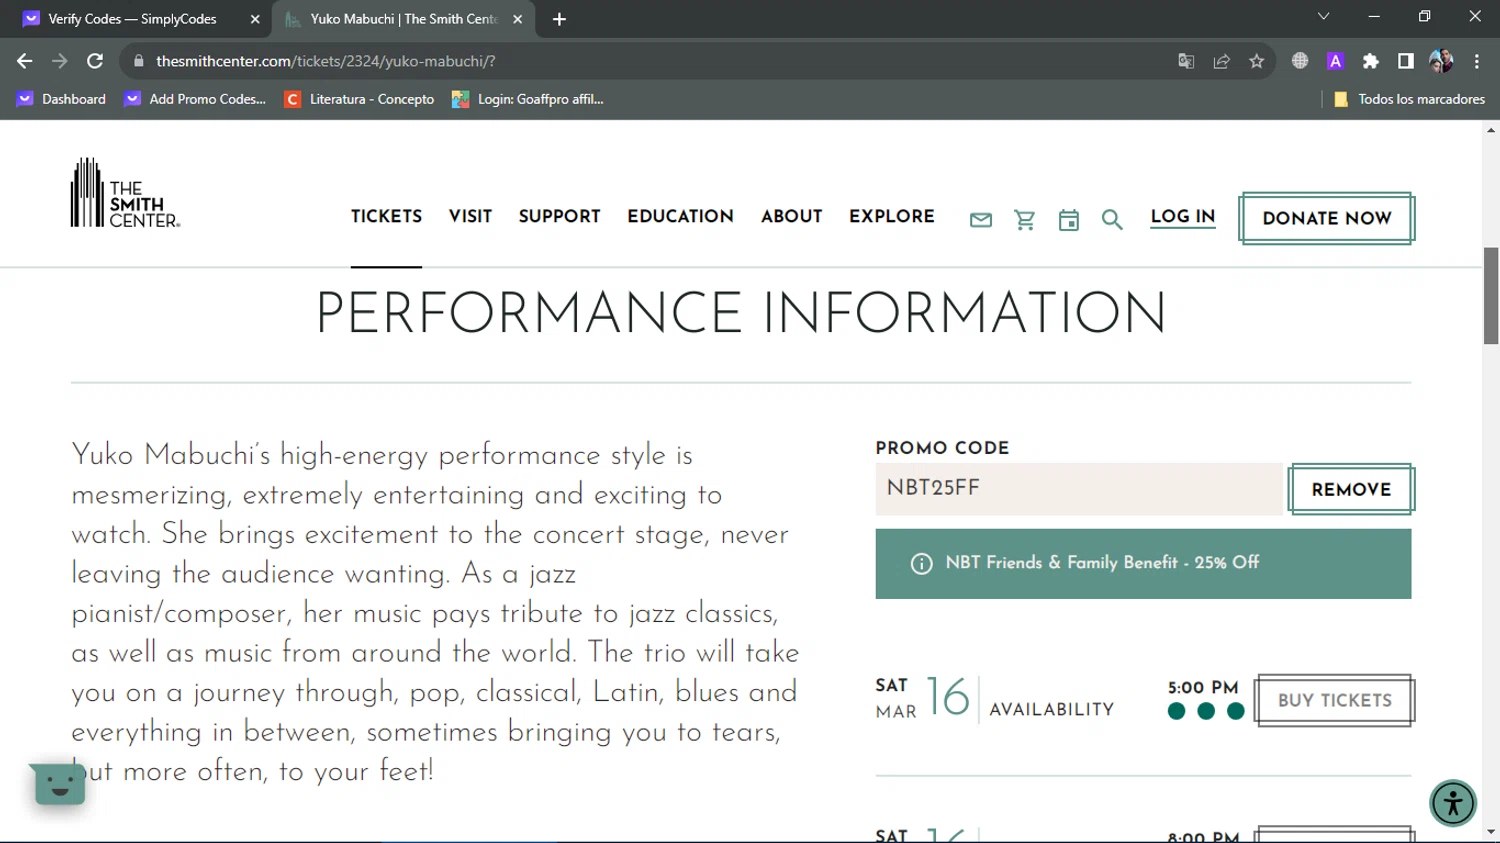This screenshot has height=843, width=1500.
Task: Open the ABOUT menu
Action: click(791, 216)
